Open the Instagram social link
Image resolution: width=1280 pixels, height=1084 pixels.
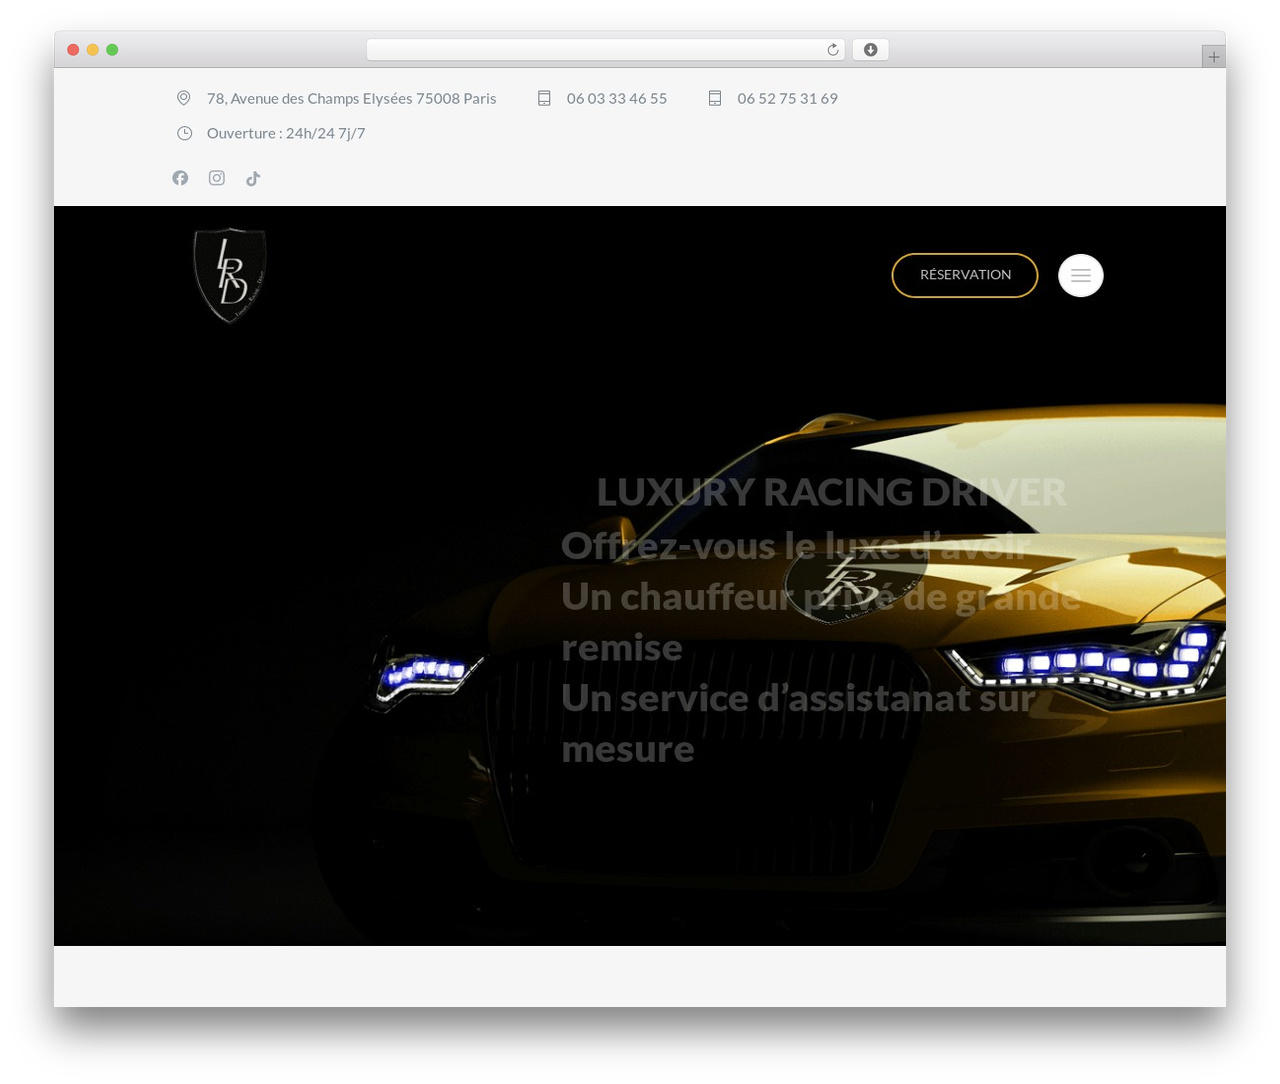point(216,178)
